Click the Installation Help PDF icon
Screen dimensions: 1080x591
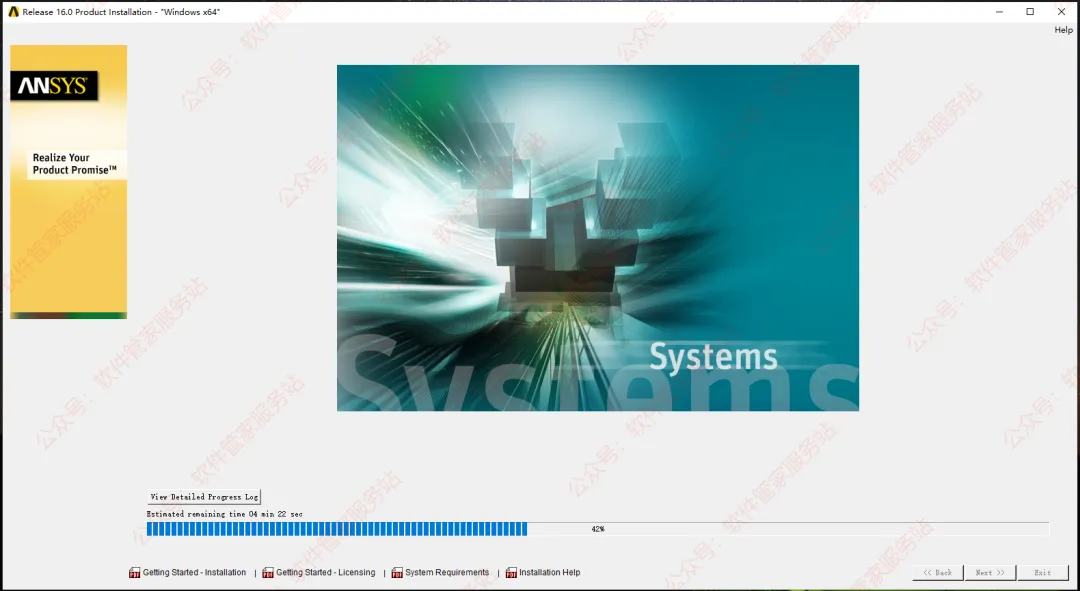pos(511,572)
